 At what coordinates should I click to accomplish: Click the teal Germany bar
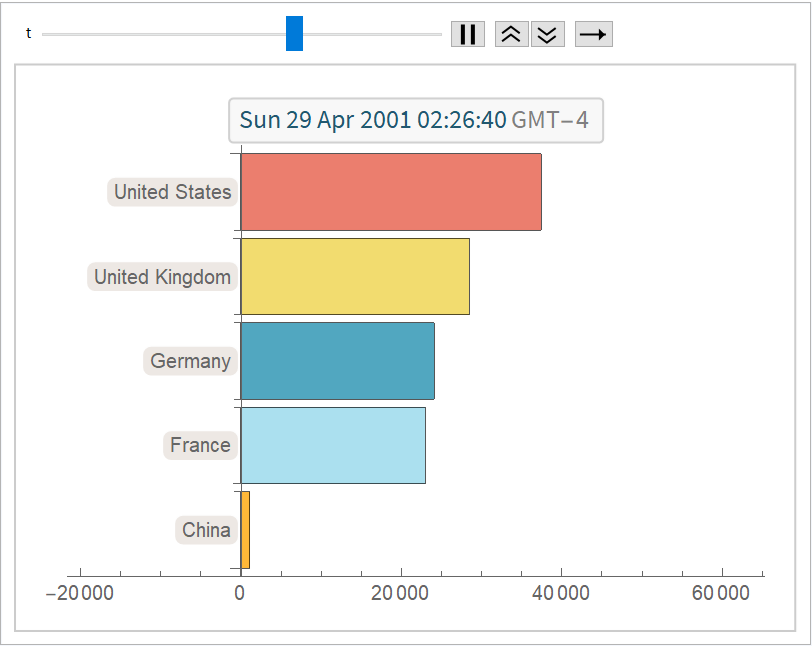(337, 361)
